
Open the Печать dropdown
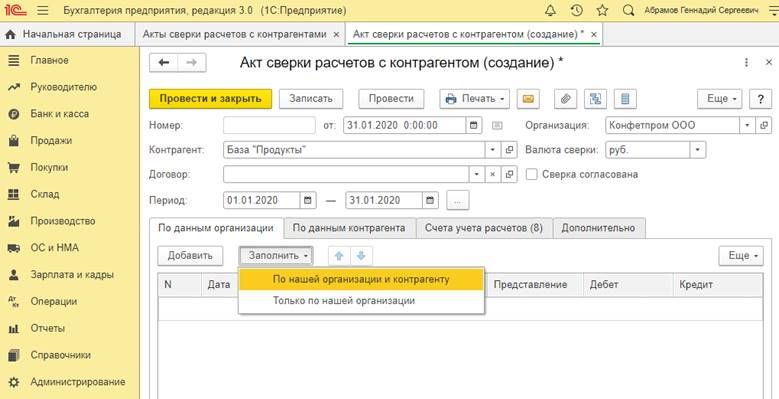[x=474, y=99]
